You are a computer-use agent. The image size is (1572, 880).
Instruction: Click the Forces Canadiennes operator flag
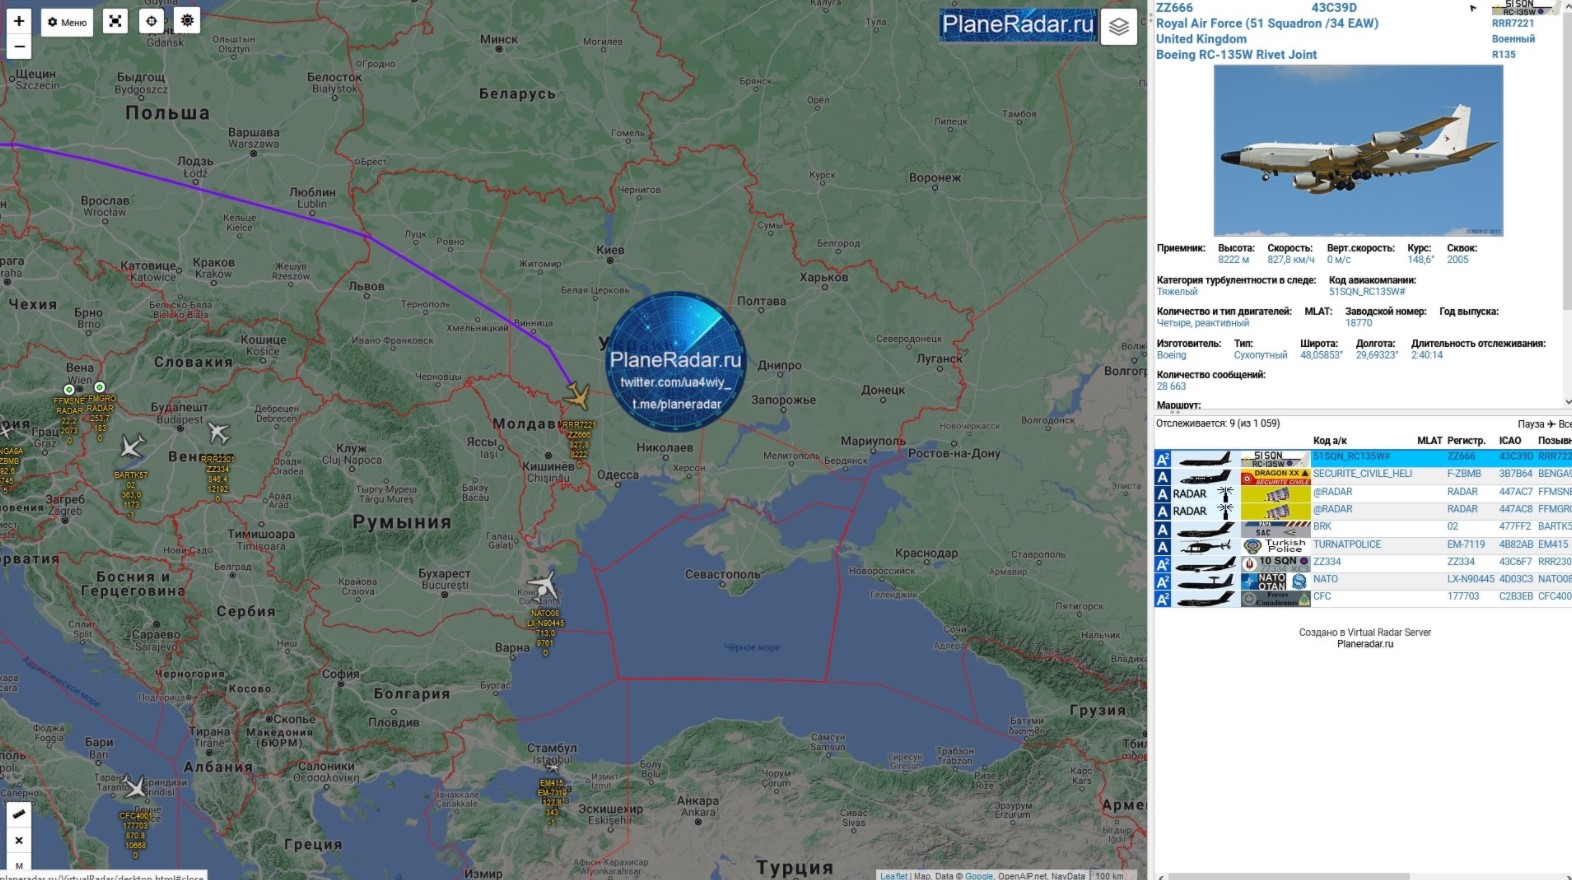tap(1275, 598)
